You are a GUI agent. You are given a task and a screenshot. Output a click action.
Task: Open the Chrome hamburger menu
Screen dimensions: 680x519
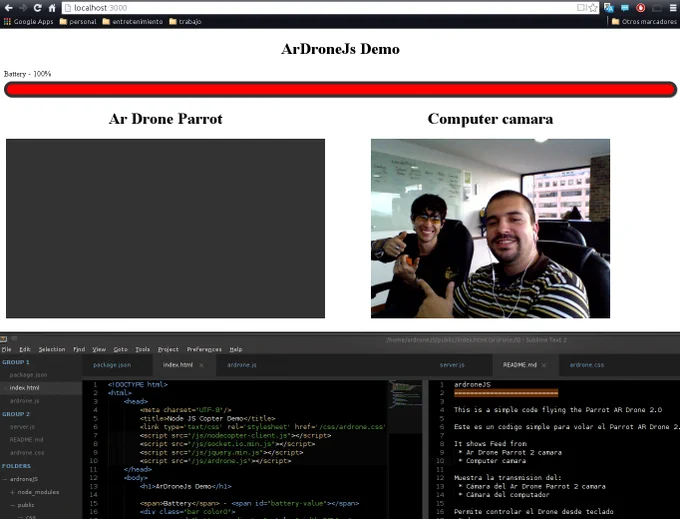pos(673,8)
